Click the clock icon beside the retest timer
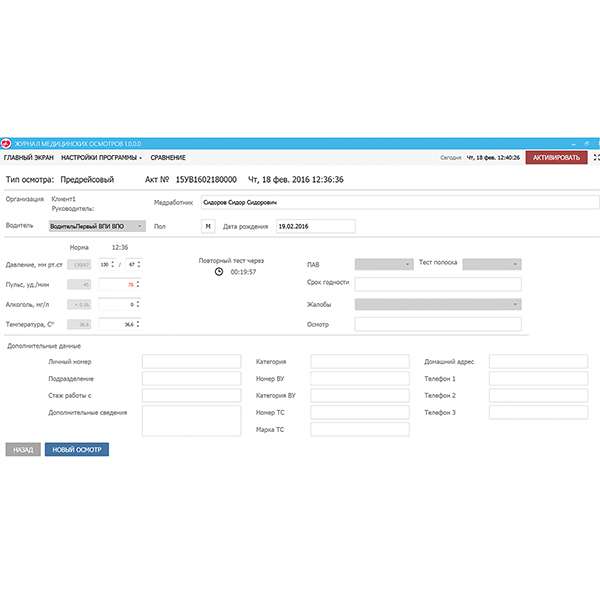The image size is (600, 600). coord(218,271)
